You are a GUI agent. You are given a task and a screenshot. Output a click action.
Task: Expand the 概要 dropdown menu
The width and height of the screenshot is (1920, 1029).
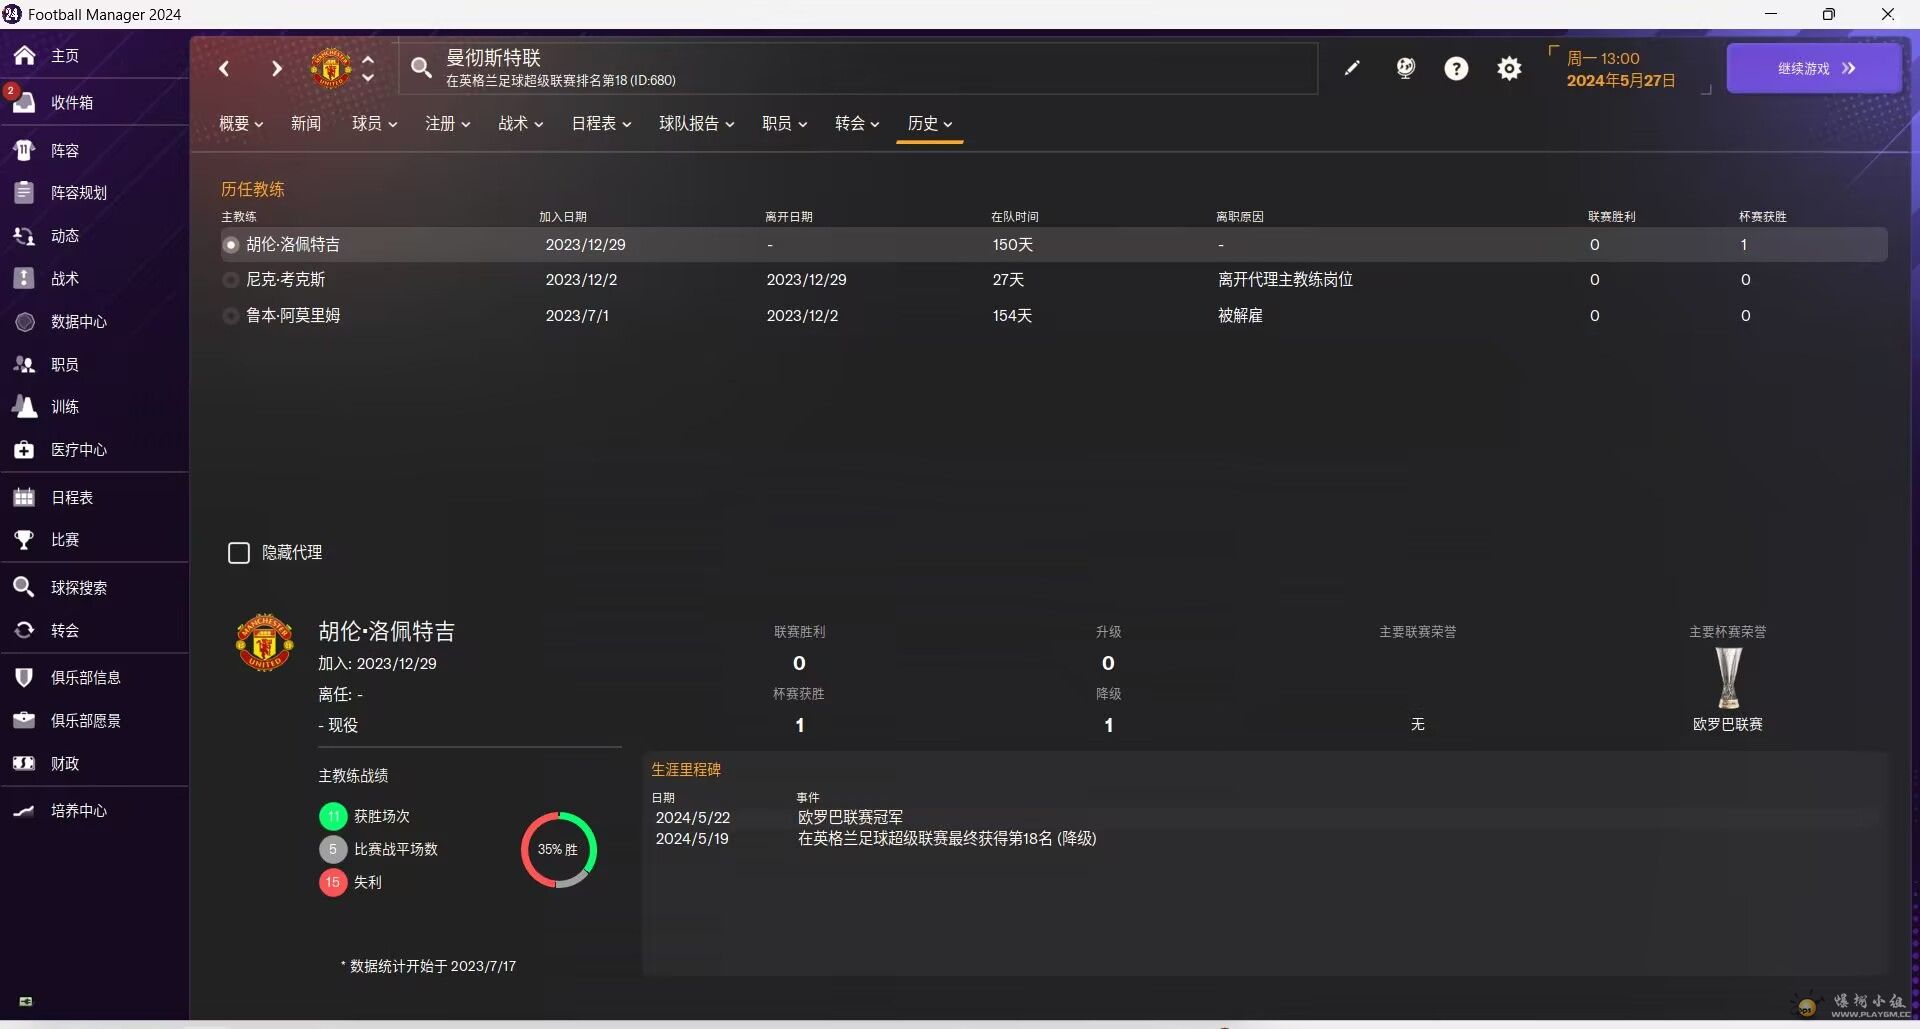coord(241,123)
